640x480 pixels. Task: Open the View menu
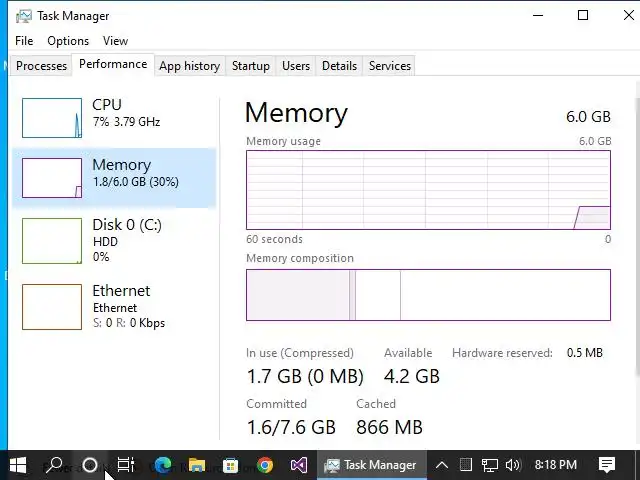(x=115, y=41)
